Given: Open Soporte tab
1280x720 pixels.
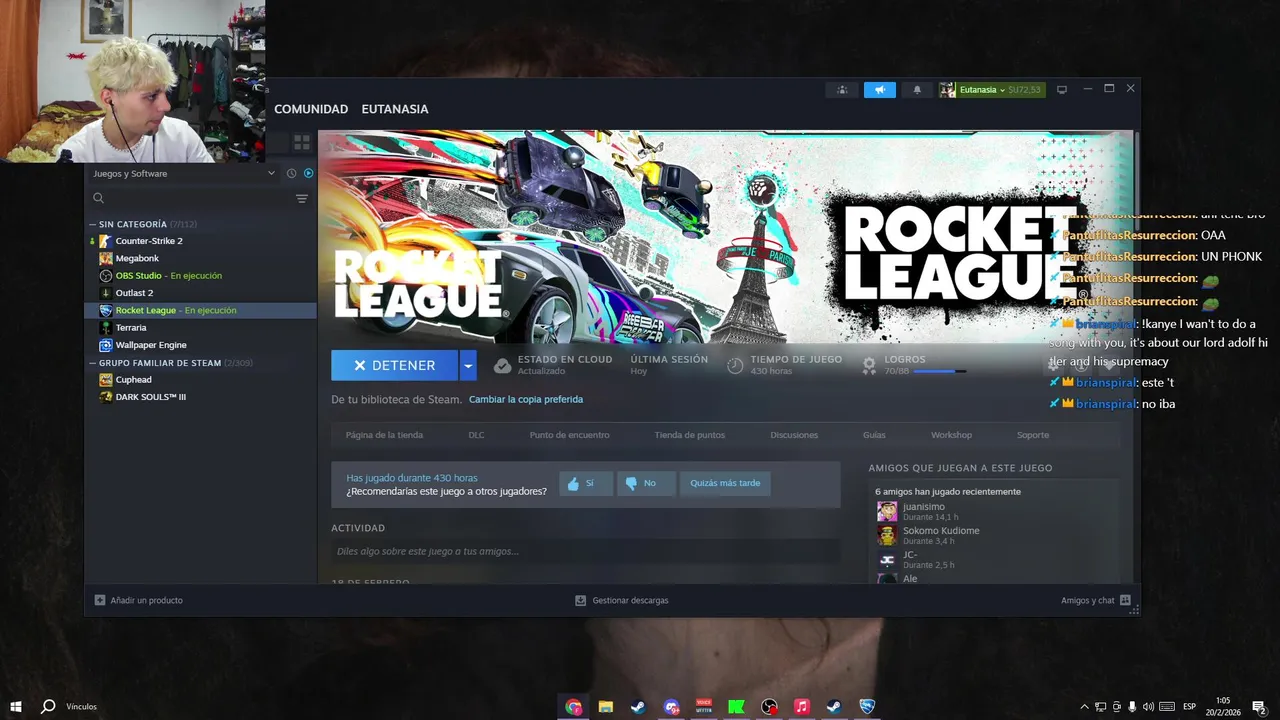Looking at the screenshot, I should (1033, 435).
